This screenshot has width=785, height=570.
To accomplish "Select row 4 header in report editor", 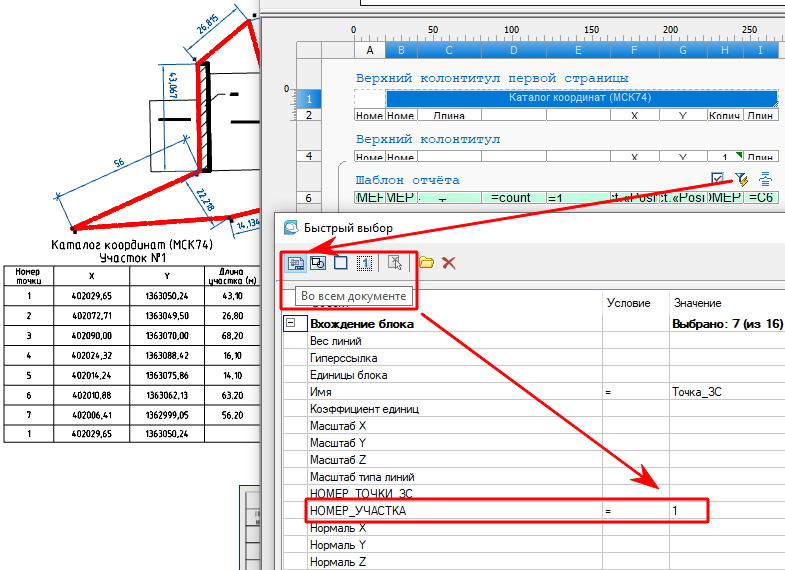I will [309, 156].
